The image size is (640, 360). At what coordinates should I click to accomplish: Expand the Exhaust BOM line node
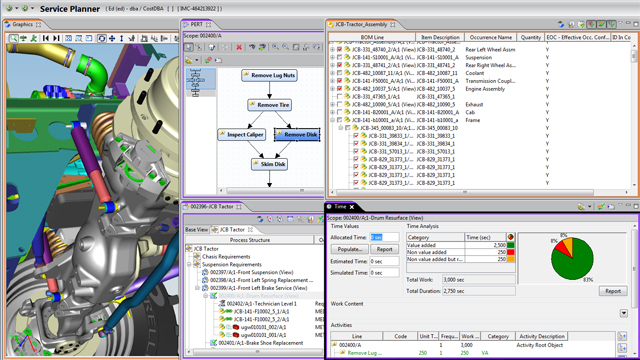click(333, 104)
